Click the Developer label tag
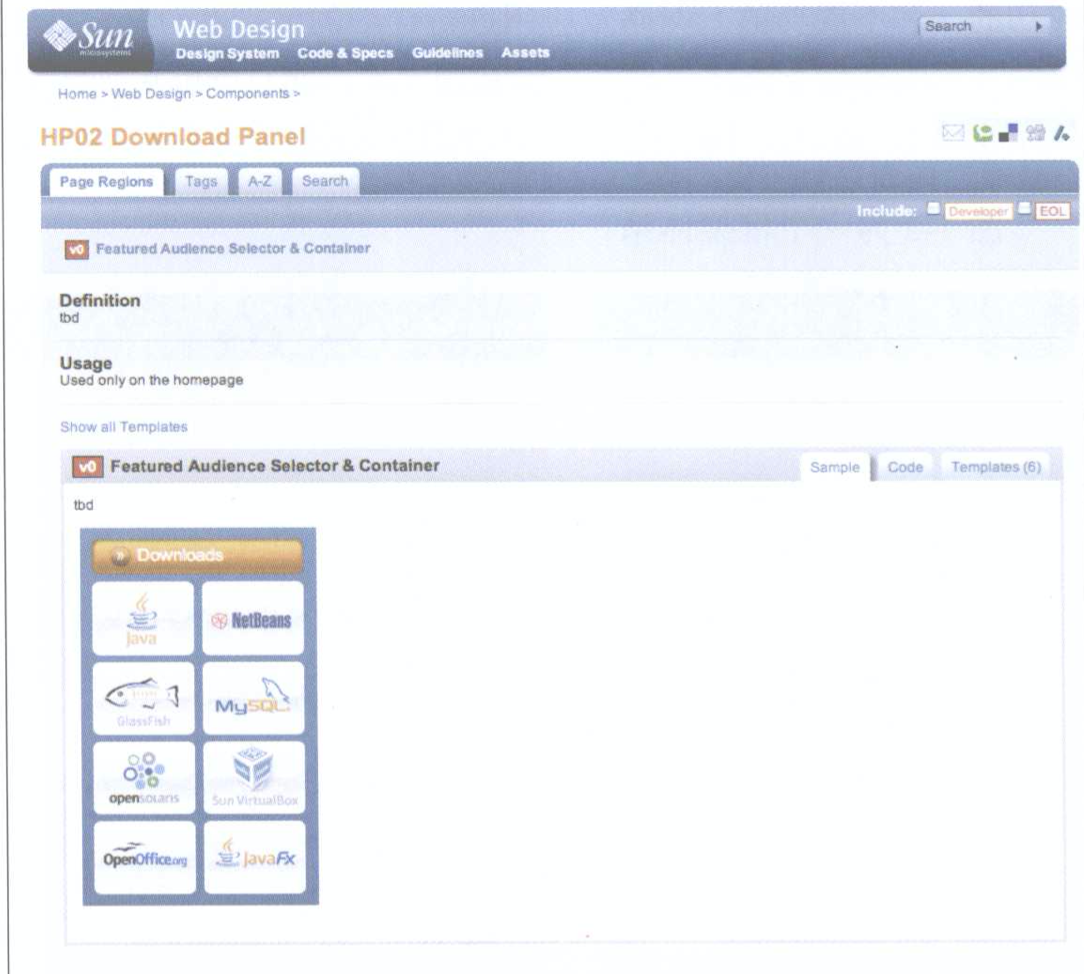The image size is (1084, 974). [x=978, y=212]
